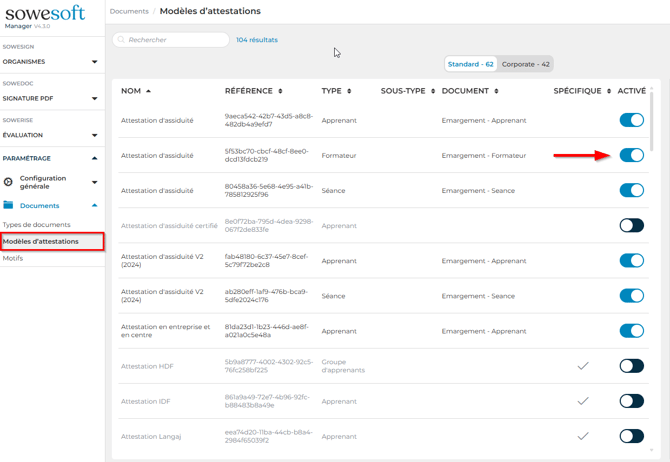Screen dimensions: 670x462
Task: Collapse the PARAMÉTRAGE section arrow
Action: coord(94,158)
